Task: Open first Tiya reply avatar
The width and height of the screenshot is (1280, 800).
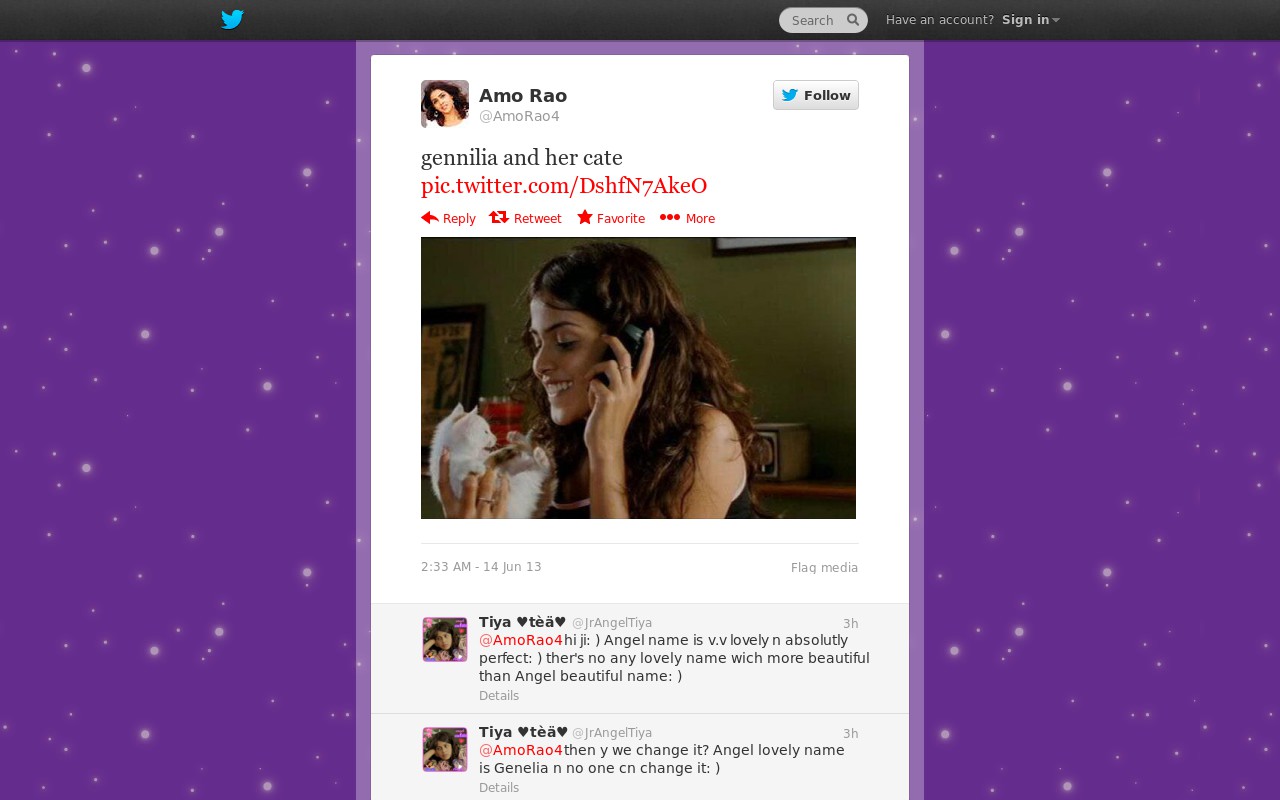Action: tap(445, 640)
